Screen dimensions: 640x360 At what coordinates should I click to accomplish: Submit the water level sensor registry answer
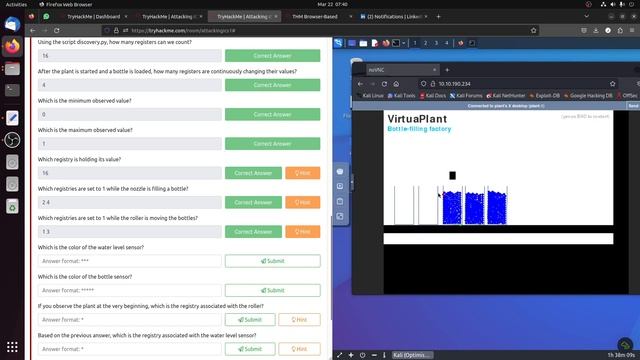point(250,349)
